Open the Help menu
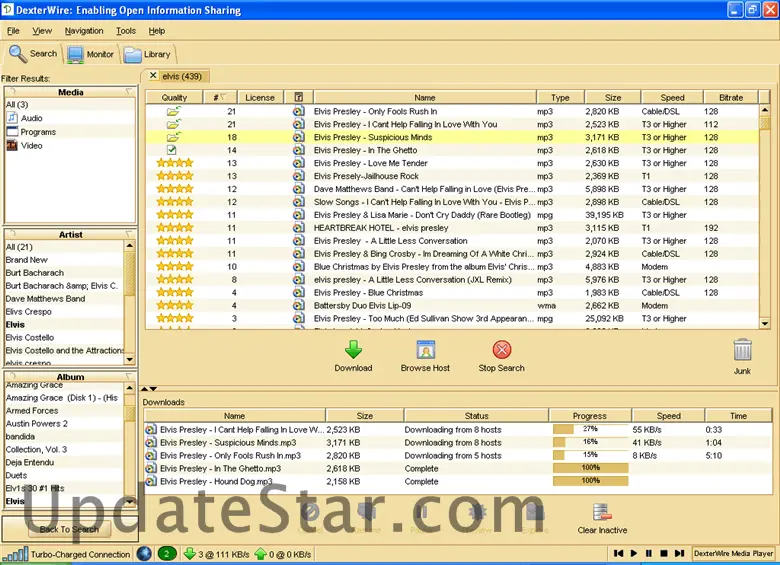This screenshot has height=565, width=780. [x=156, y=31]
